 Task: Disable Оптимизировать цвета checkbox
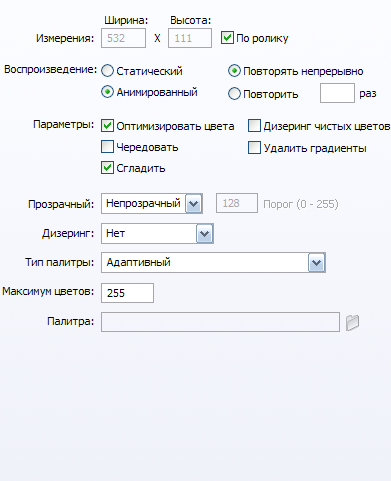click(x=107, y=126)
